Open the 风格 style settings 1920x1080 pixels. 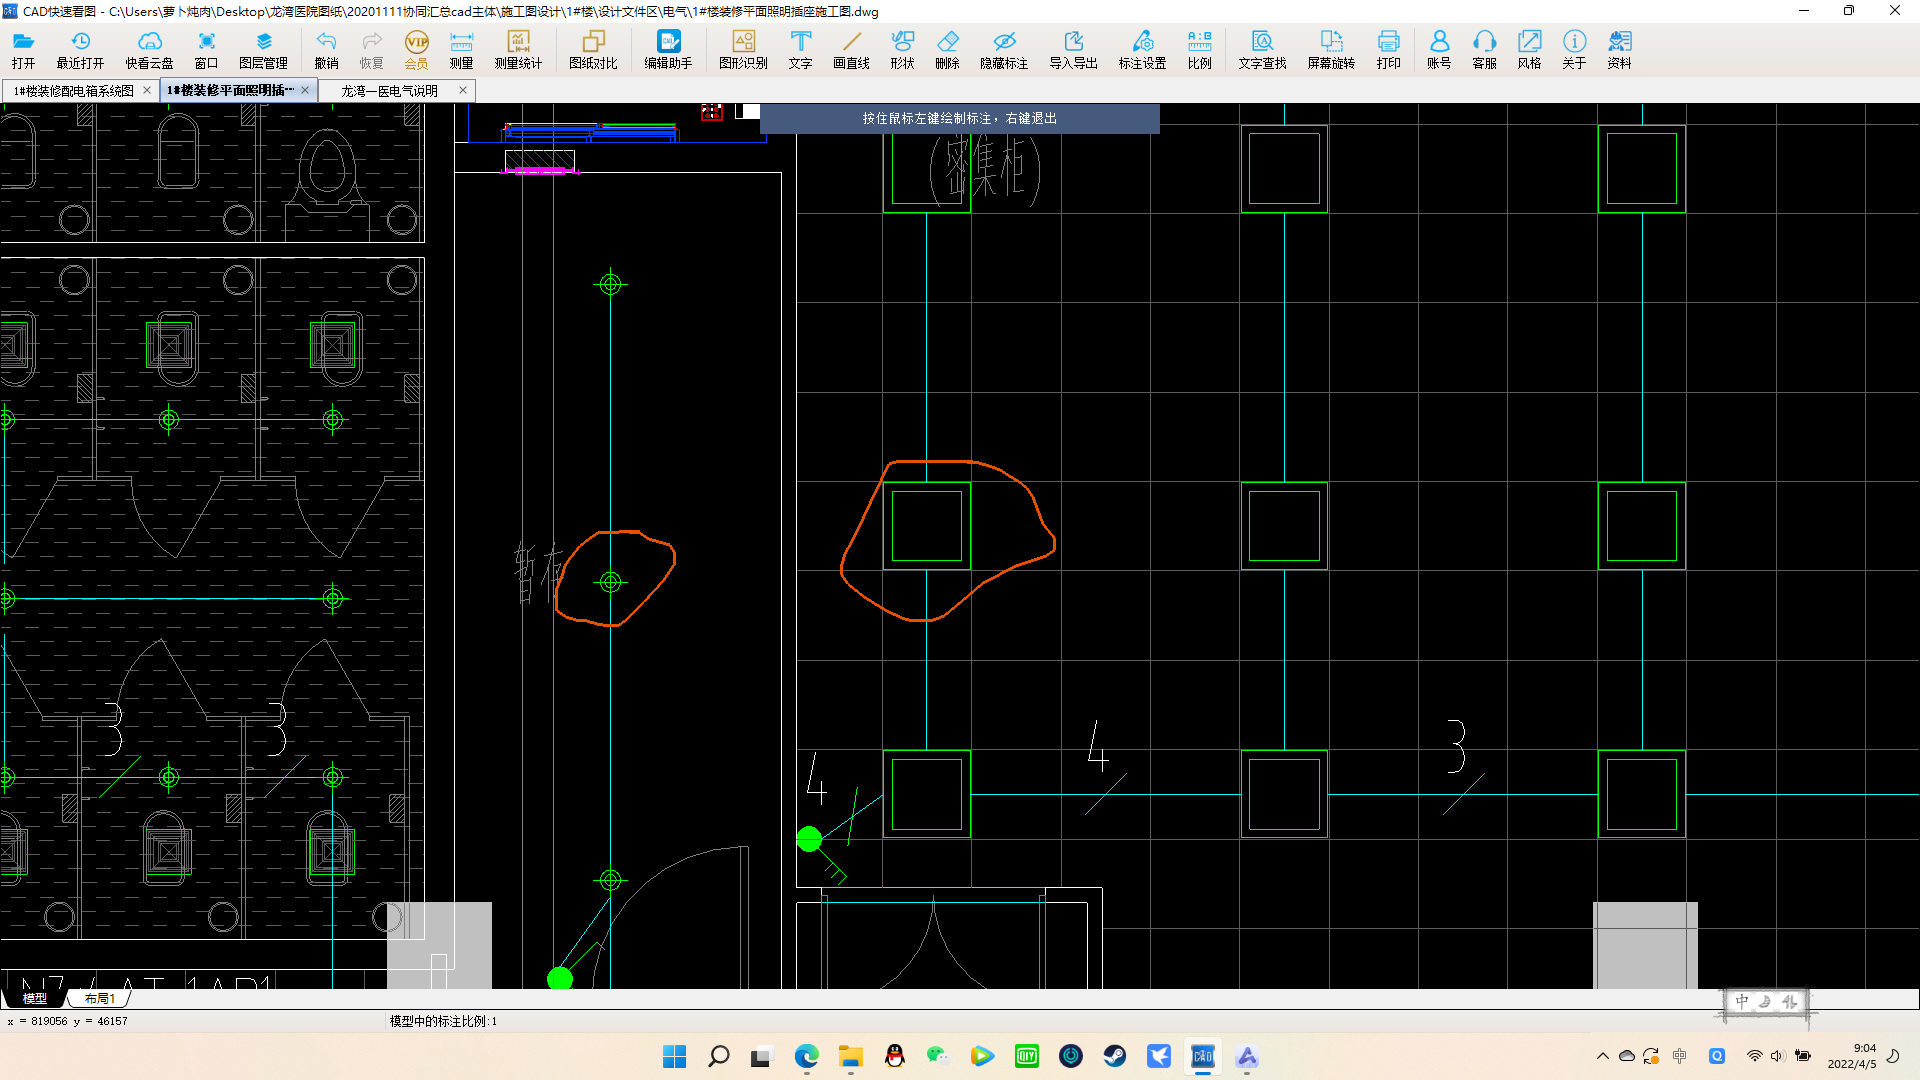[x=1529, y=49]
